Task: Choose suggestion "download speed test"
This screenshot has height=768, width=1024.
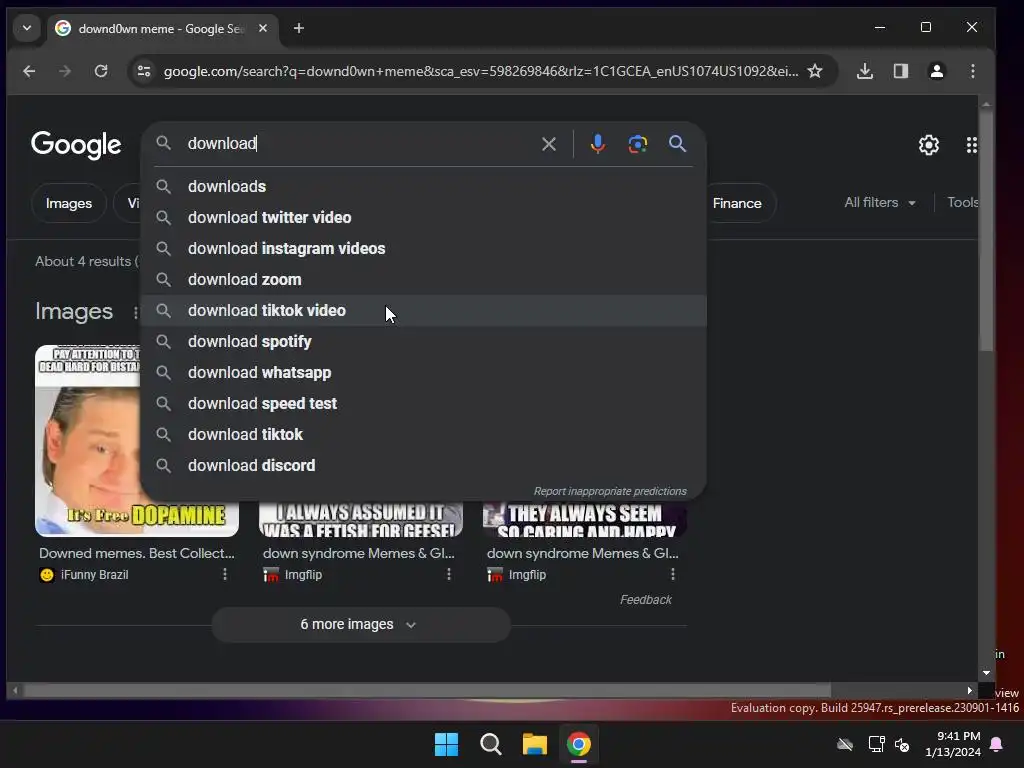Action: tap(423, 404)
